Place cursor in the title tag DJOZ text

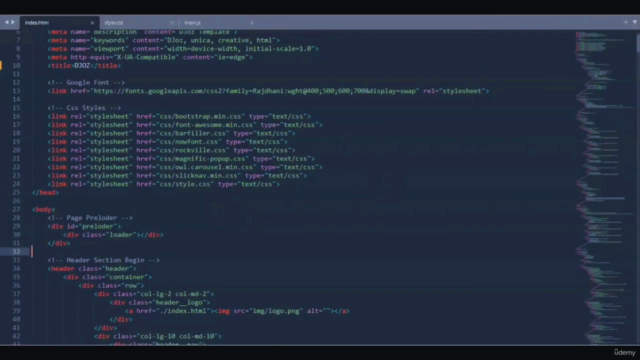[82, 65]
